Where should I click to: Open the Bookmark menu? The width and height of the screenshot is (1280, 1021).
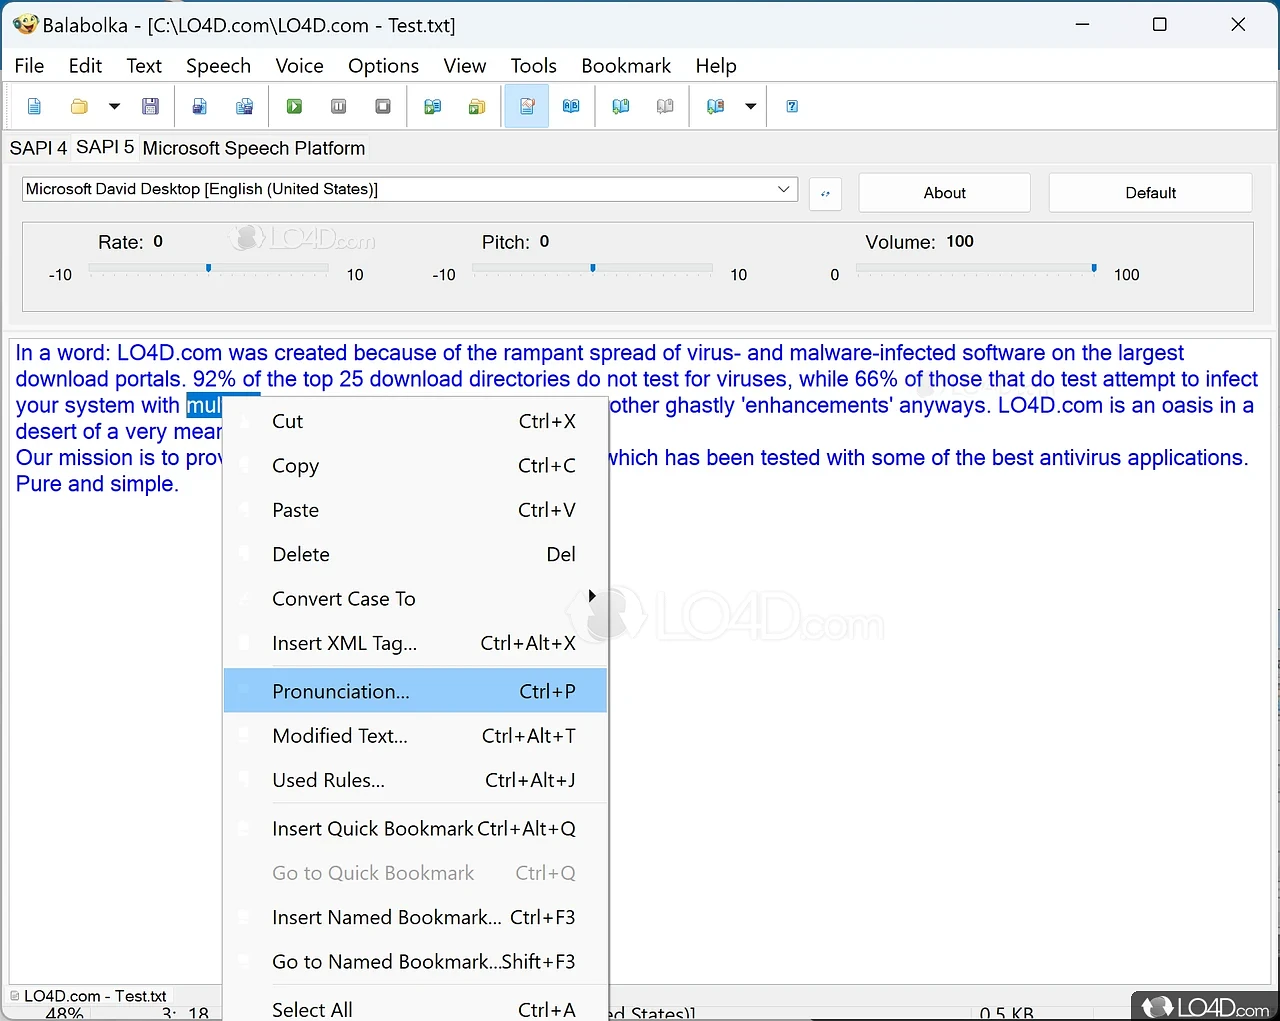pos(626,66)
